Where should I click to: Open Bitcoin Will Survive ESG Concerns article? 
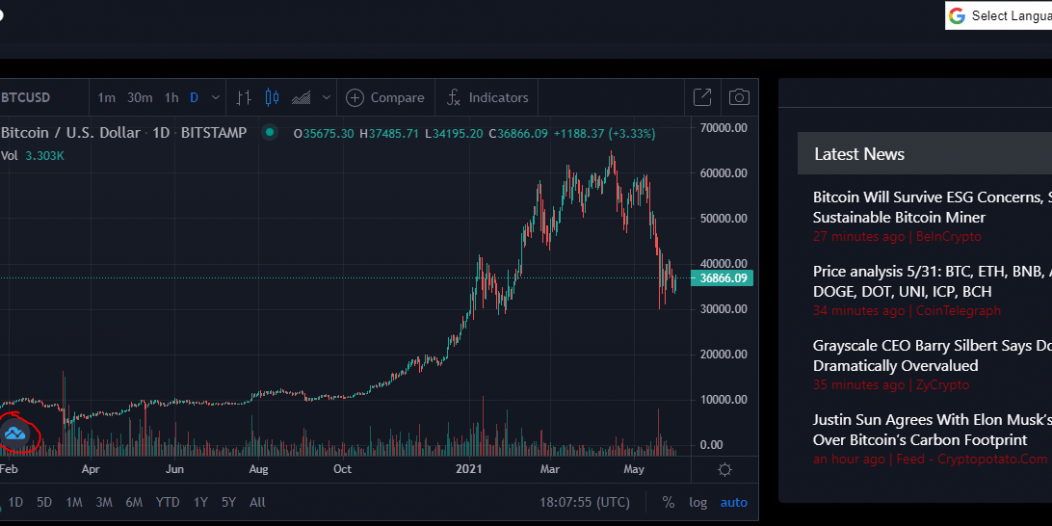click(x=933, y=207)
